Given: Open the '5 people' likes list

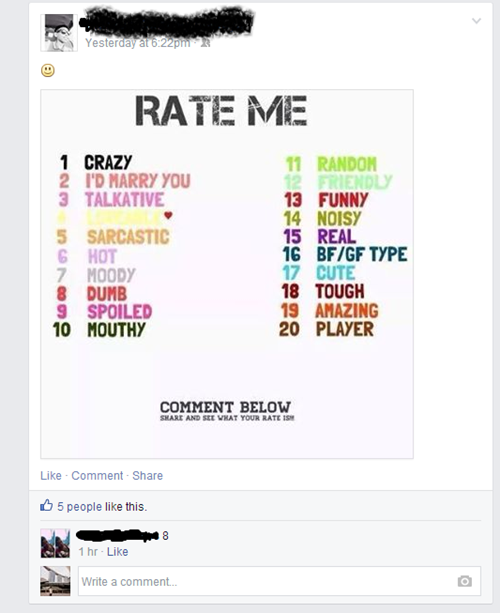Looking at the screenshot, I should (x=79, y=507).
